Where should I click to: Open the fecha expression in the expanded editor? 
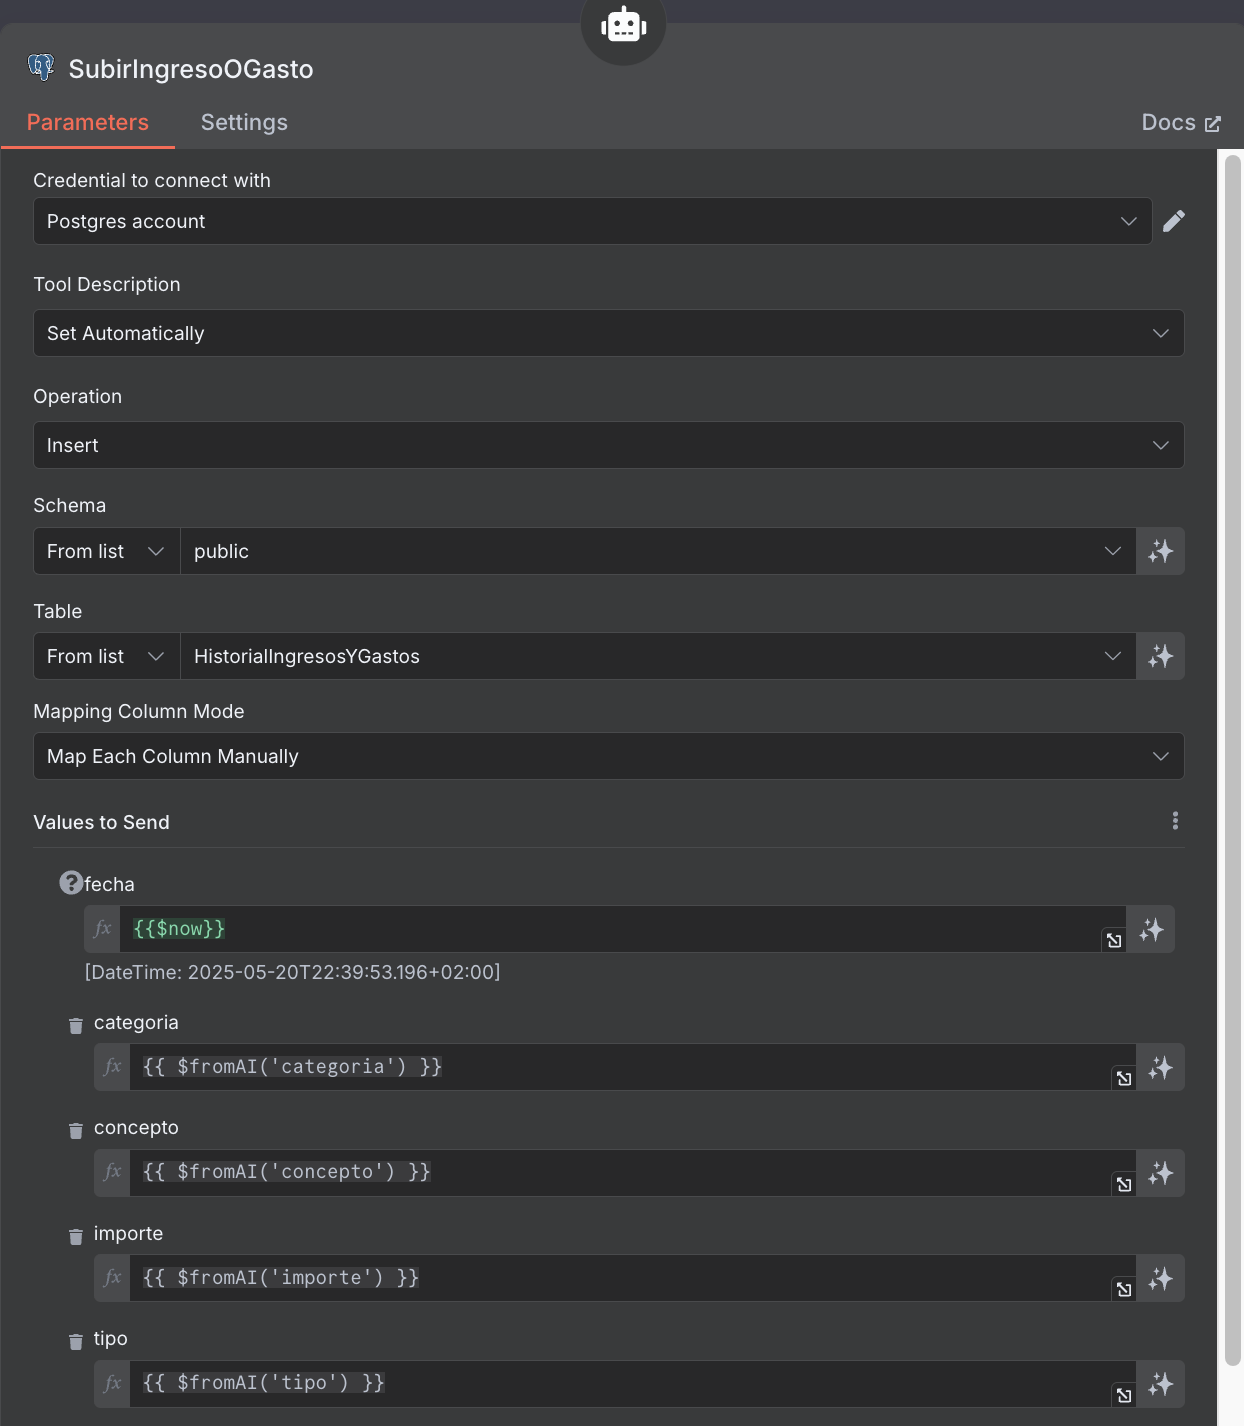coord(1114,940)
